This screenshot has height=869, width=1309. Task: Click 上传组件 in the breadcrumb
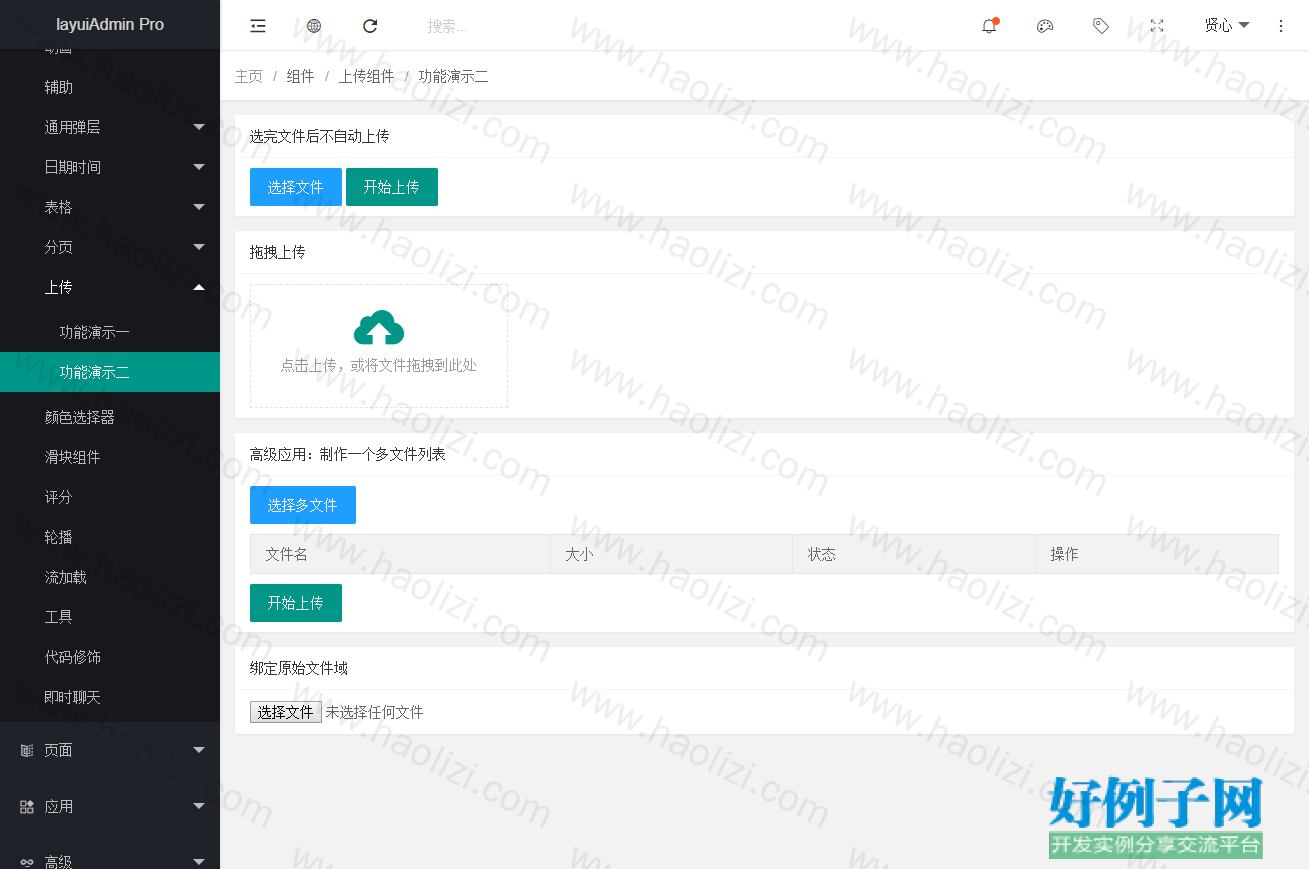pos(367,77)
